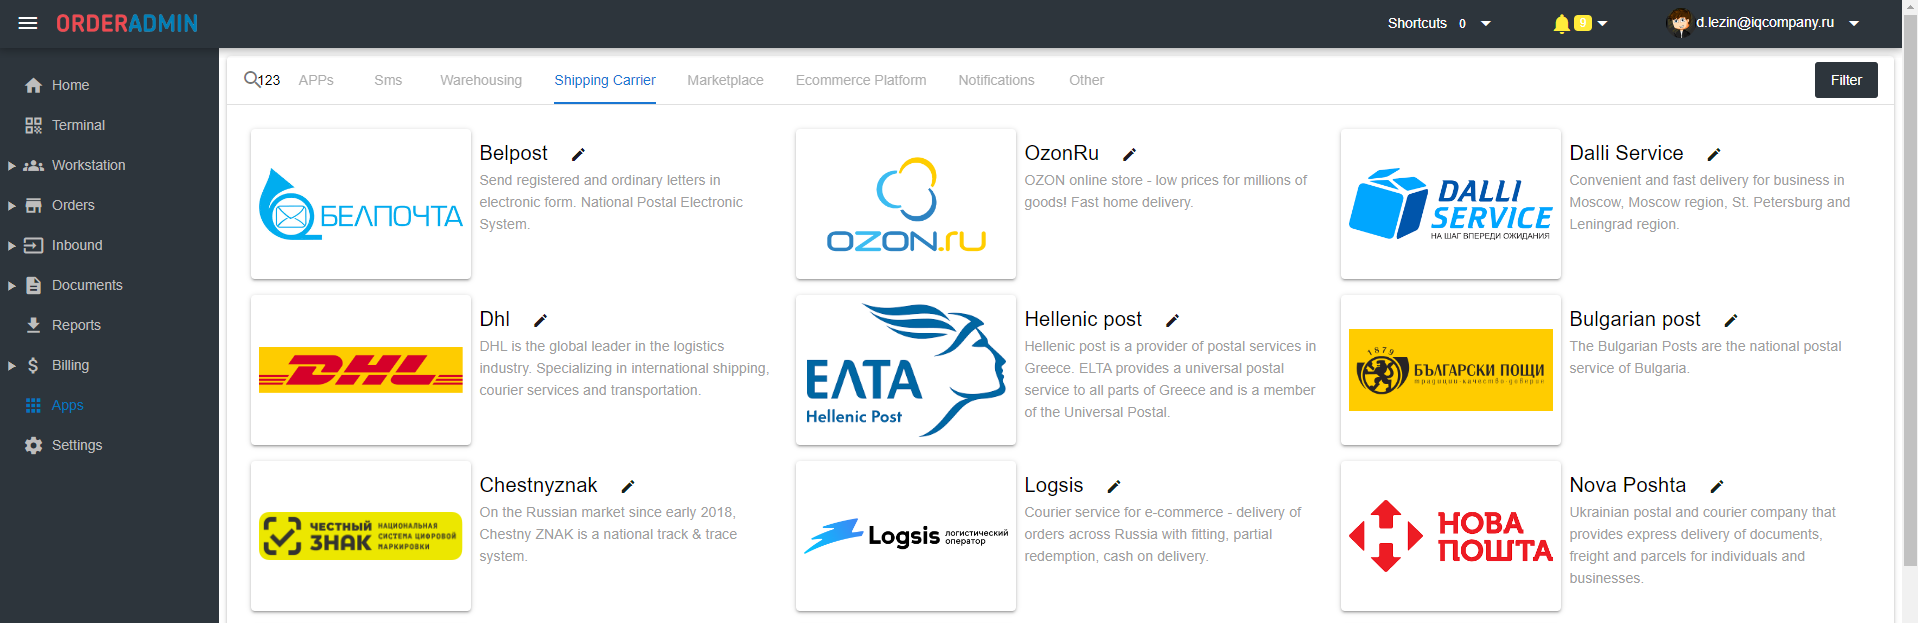Open the Nova Poshta logo thumbnail
Image resolution: width=1918 pixels, height=623 pixels.
coord(1451,536)
